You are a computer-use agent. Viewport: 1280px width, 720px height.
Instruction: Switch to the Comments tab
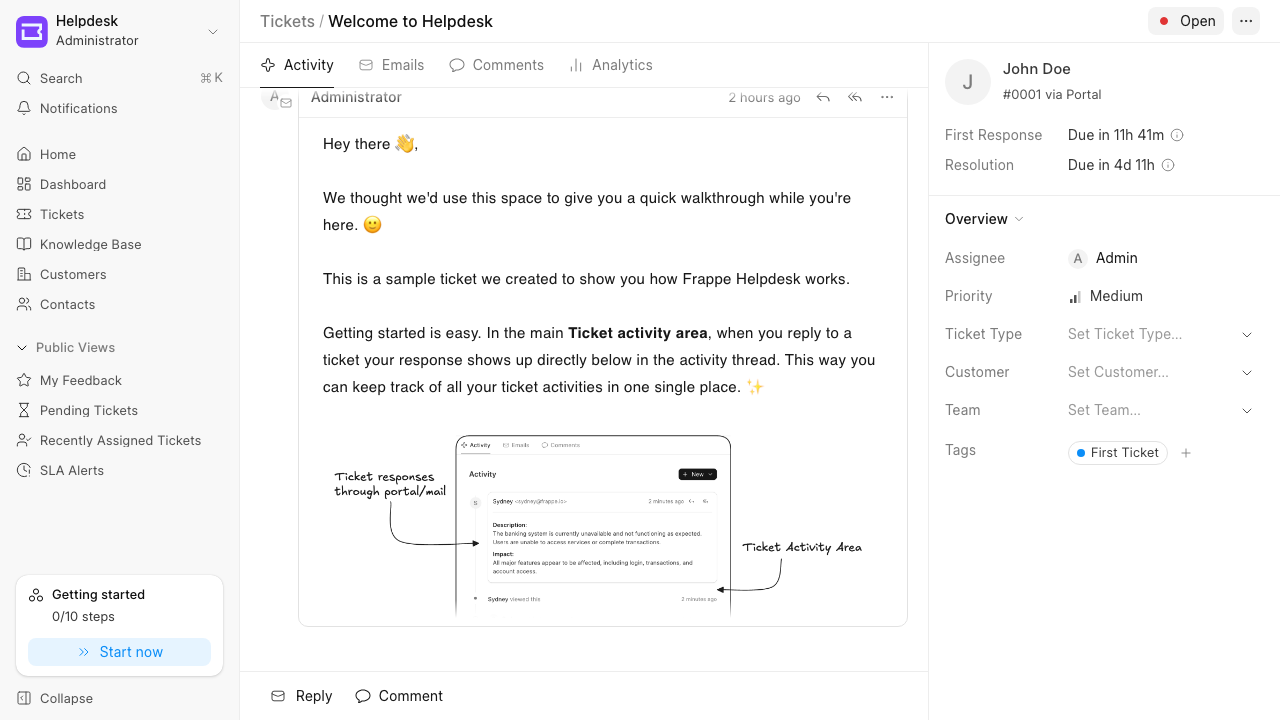496,65
